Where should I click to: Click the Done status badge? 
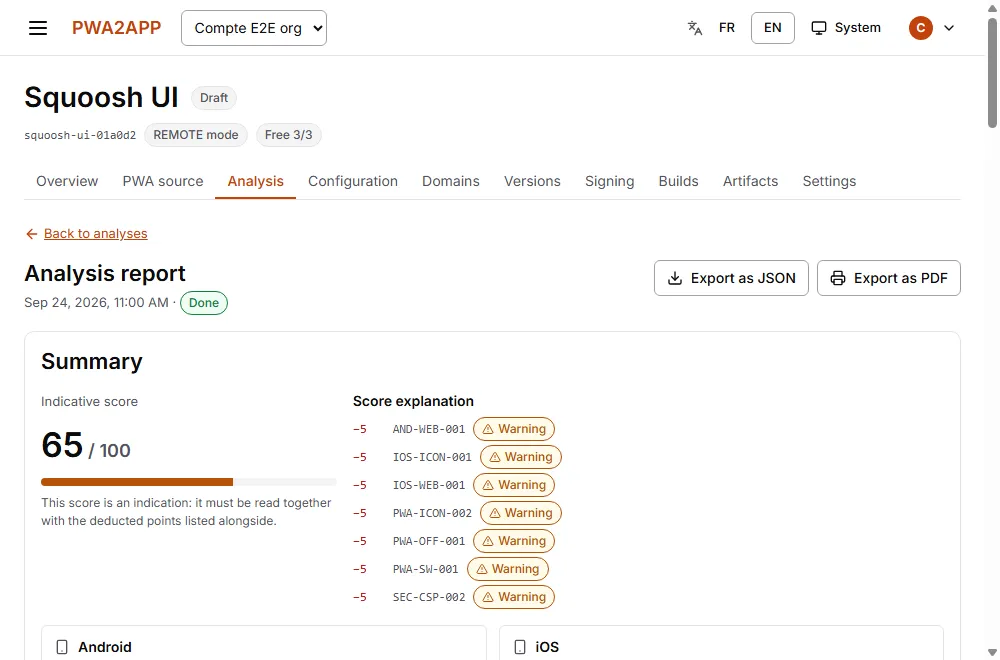coord(203,303)
